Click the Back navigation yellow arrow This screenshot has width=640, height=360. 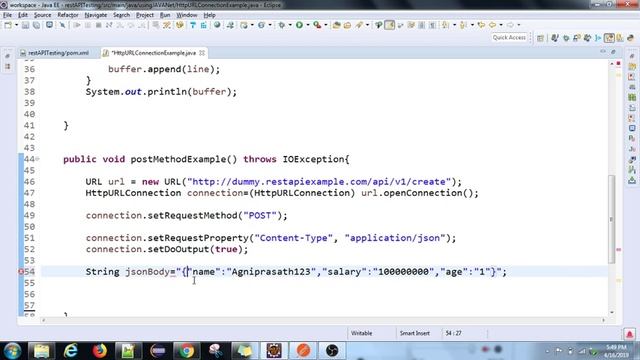click(x=493, y=25)
